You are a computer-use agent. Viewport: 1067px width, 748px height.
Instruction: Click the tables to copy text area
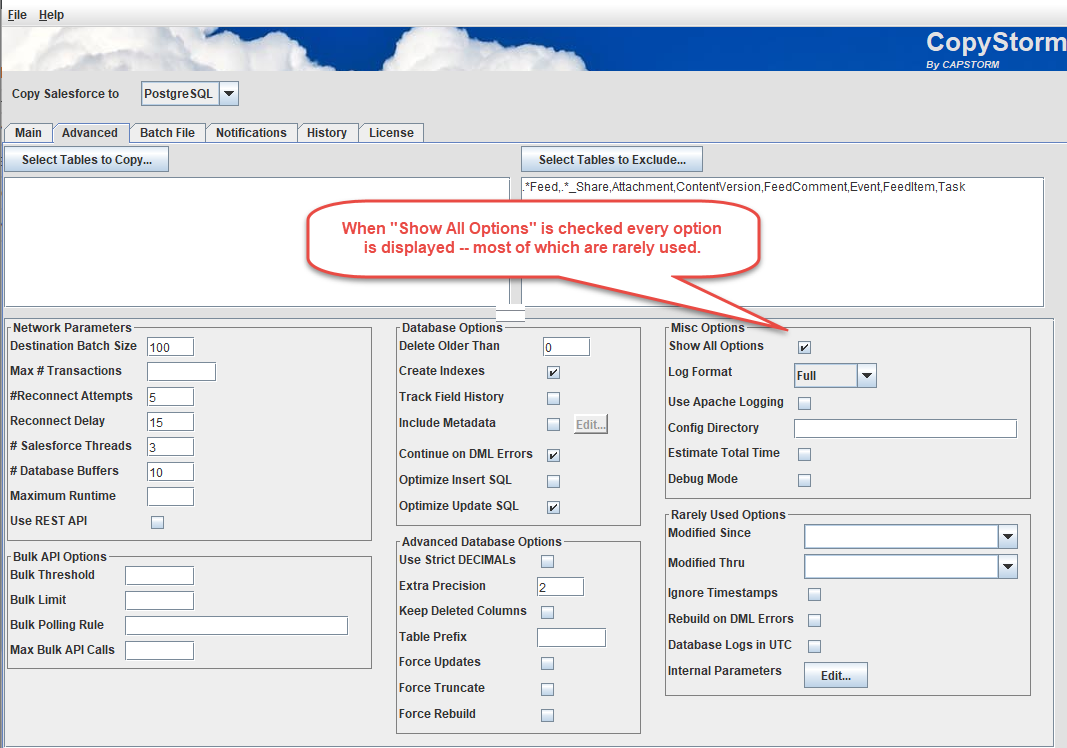pyautogui.click(x=257, y=242)
